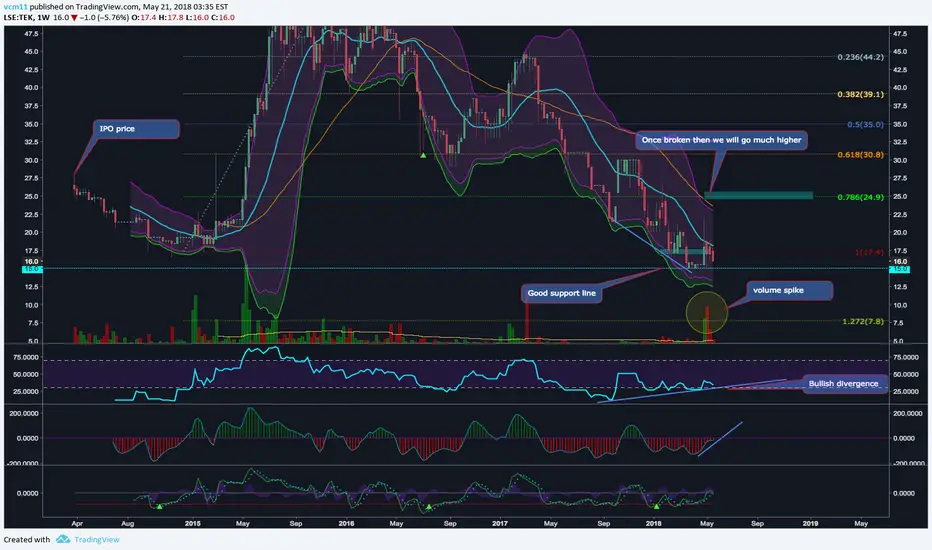Open the TradingView link in the footer
932x550 pixels.
[97, 539]
